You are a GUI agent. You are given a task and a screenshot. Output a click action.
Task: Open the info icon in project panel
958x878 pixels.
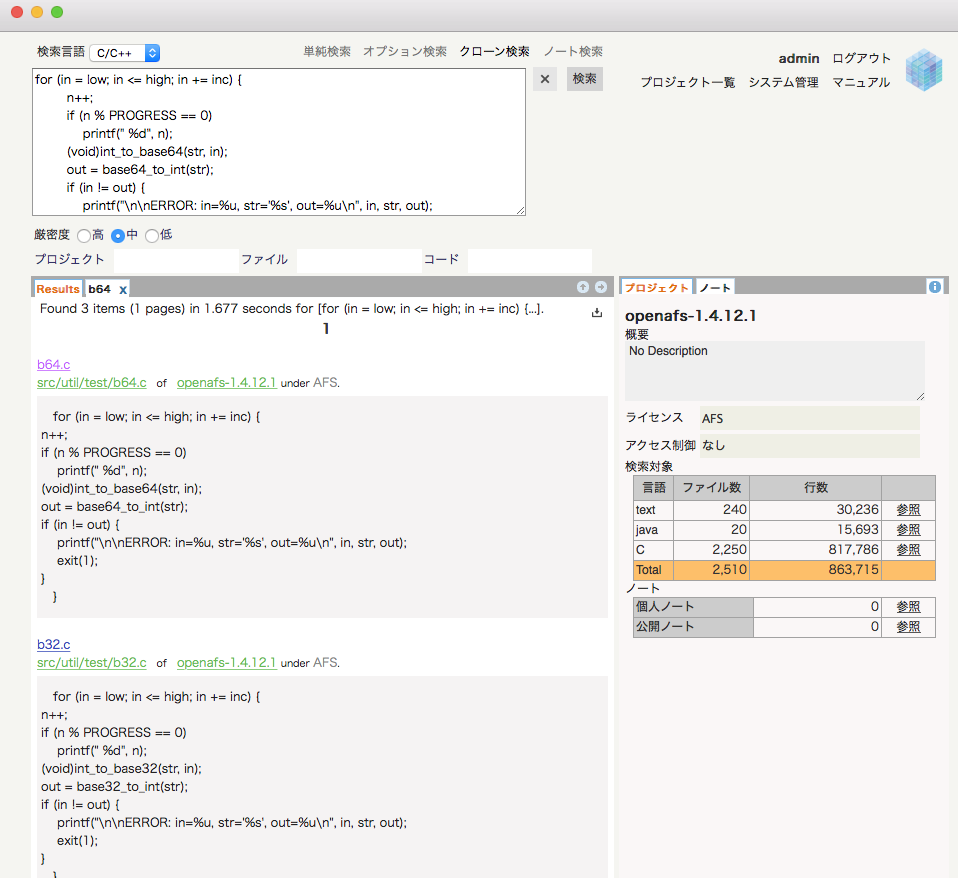[934, 287]
